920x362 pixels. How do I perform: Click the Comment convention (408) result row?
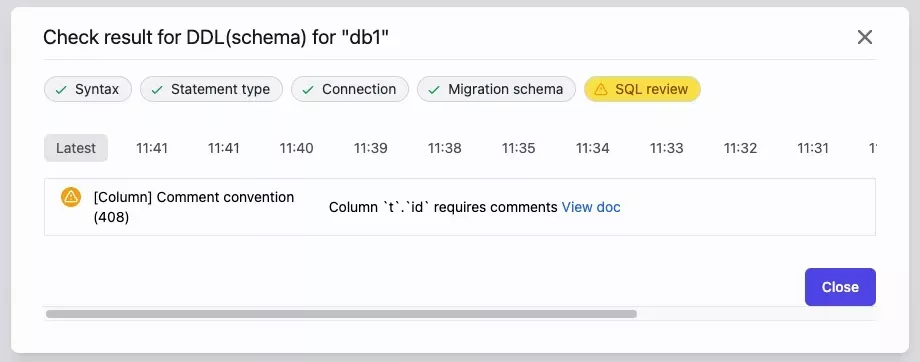click(460, 207)
